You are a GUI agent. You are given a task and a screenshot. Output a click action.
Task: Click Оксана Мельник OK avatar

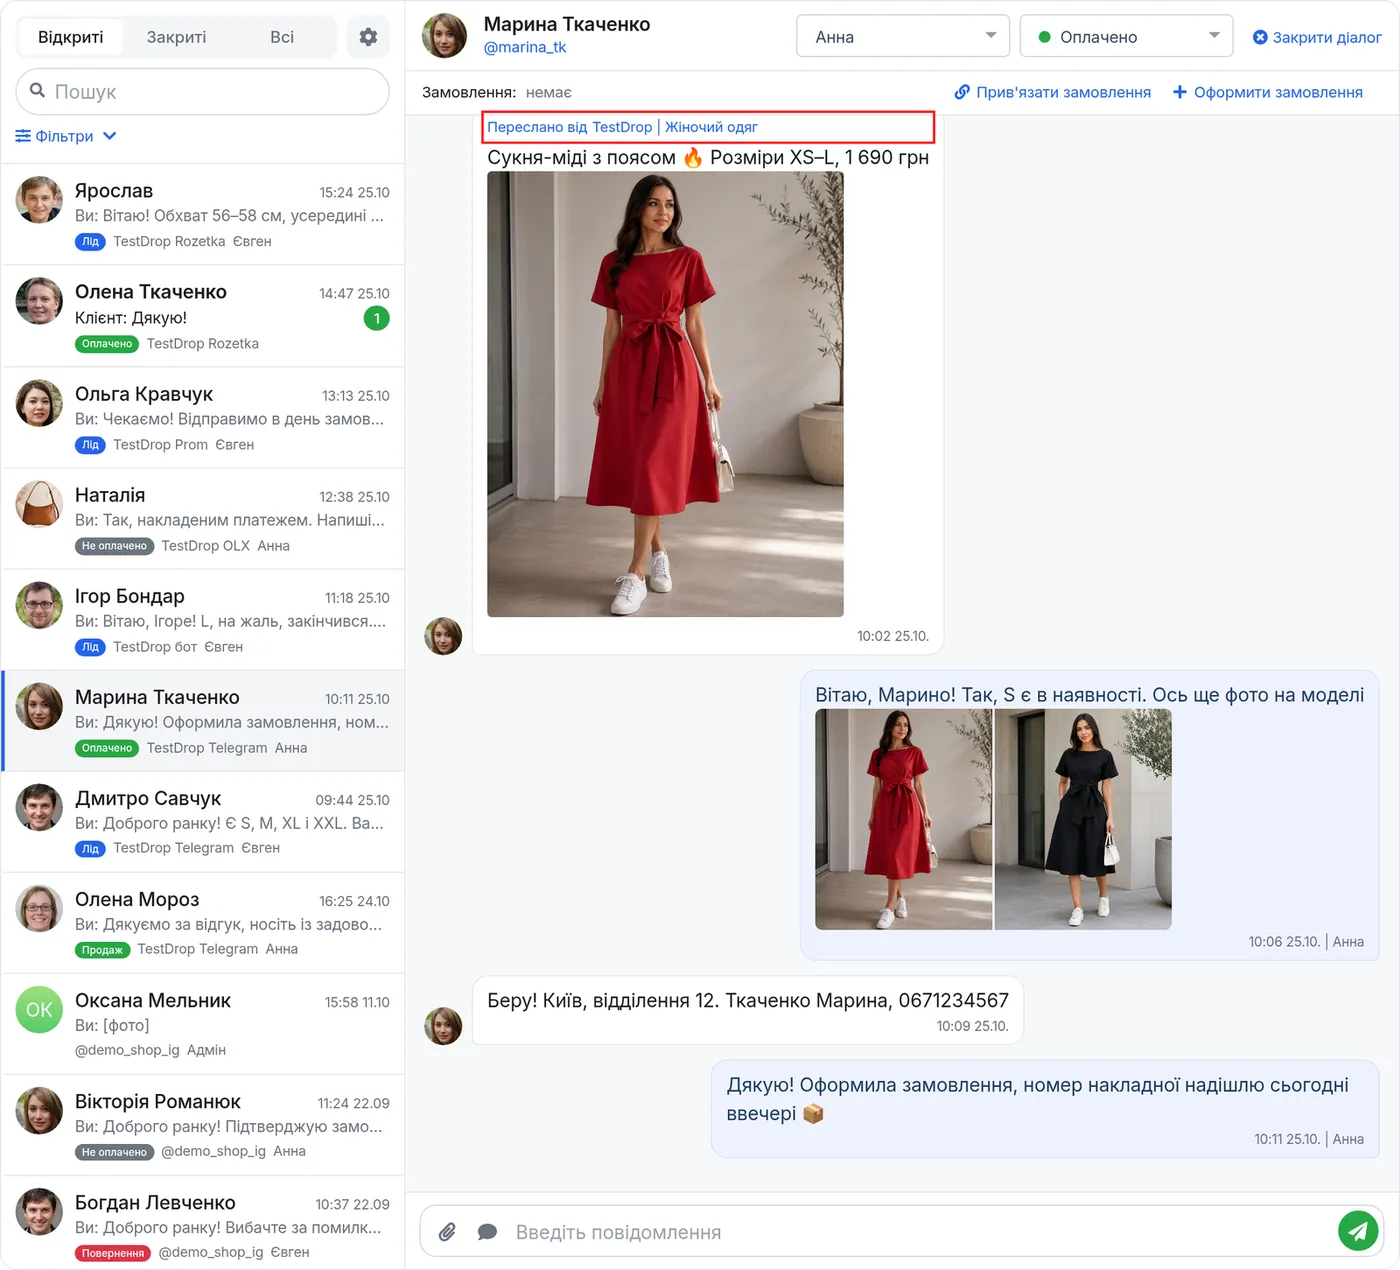coord(39,1010)
